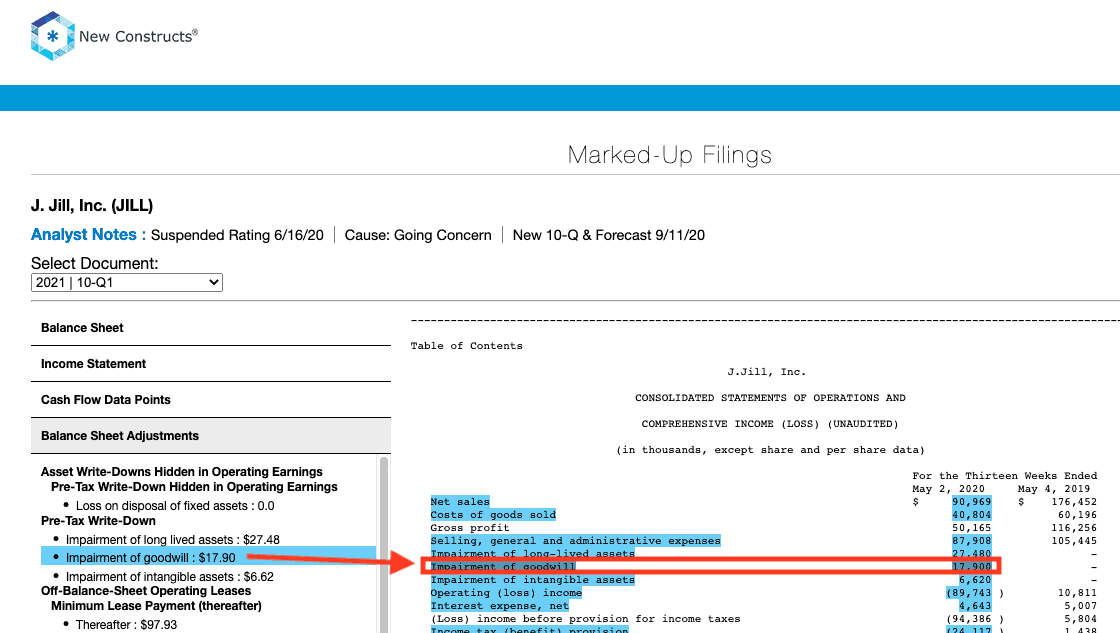
Task: Click the 40,804 cost value
Action: pos(971,514)
